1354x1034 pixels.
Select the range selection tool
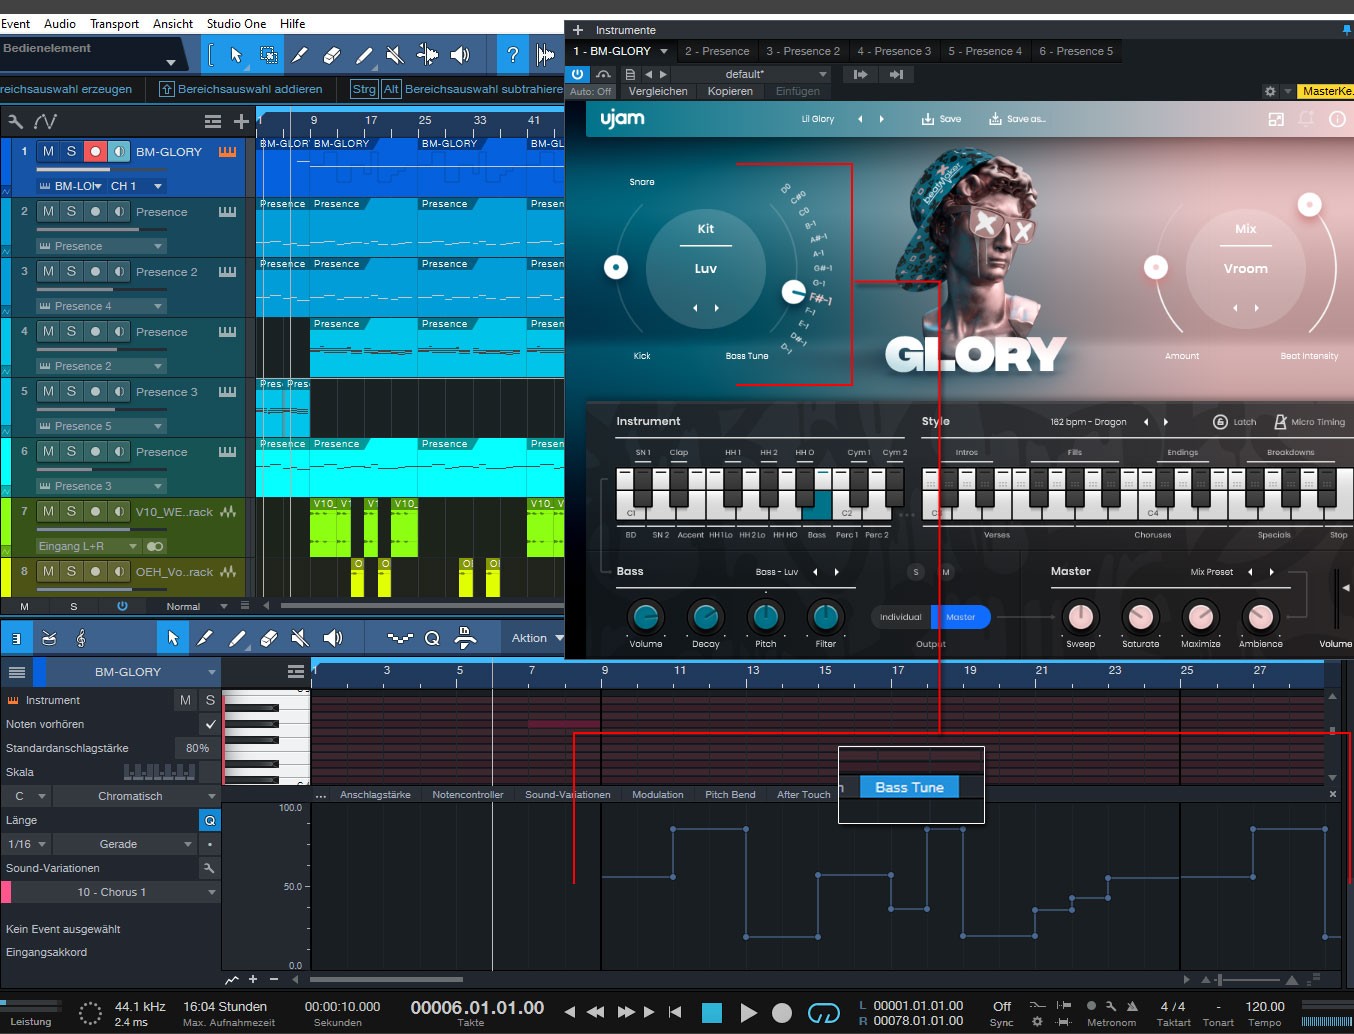point(268,55)
